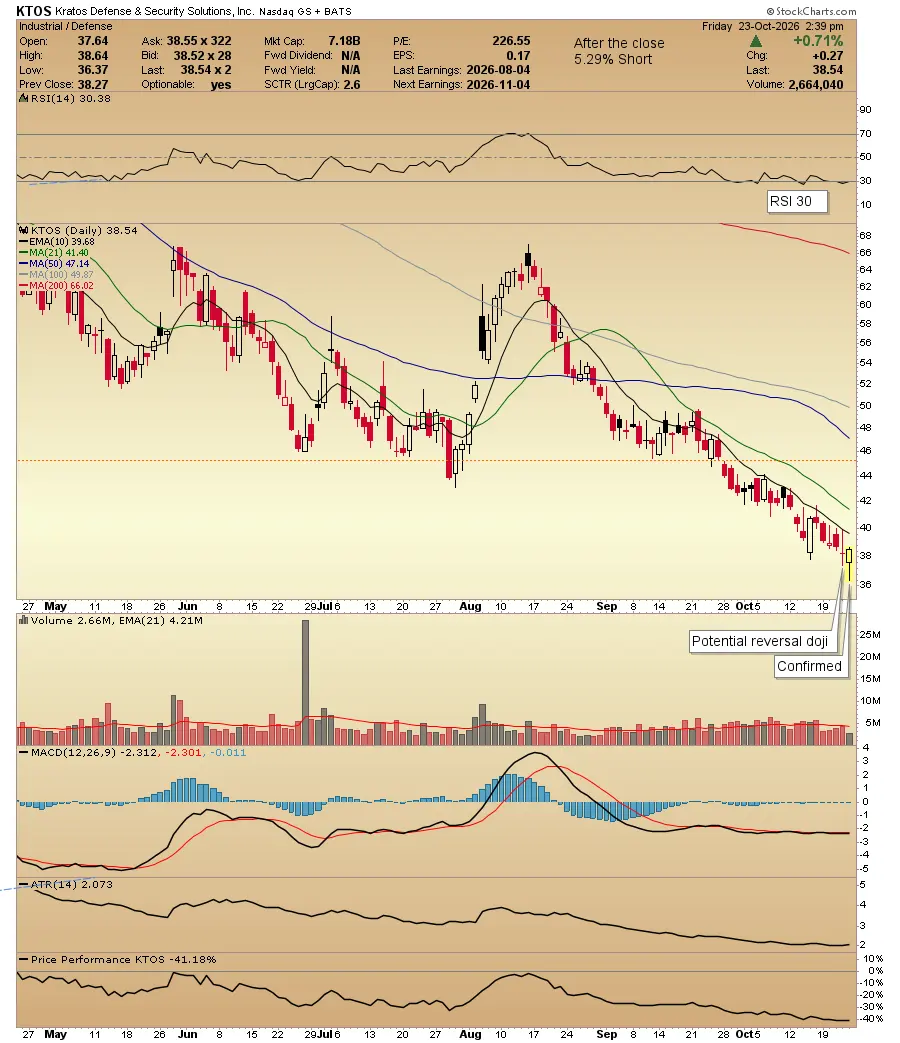Select the +0.71% percent change
900x1043 pixels.
pyautogui.click(x=818, y=41)
